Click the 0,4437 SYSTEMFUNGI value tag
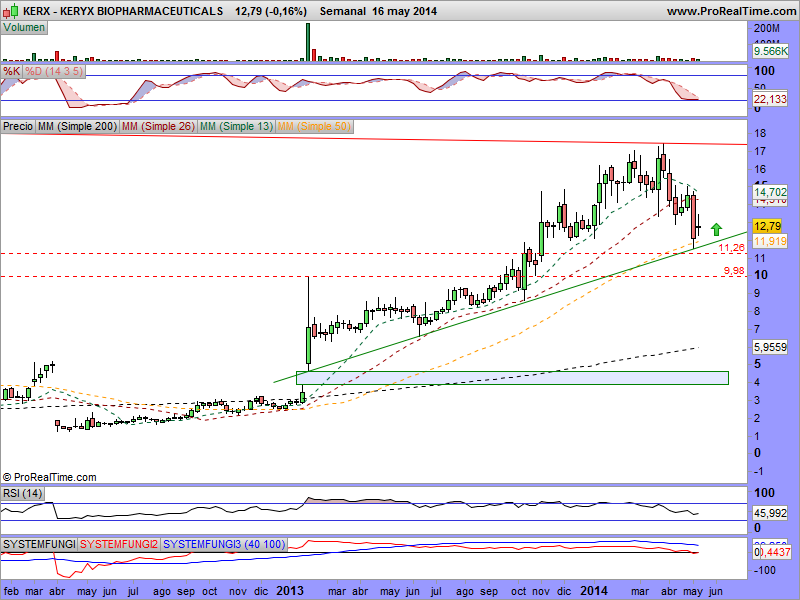 click(x=772, y=552)
